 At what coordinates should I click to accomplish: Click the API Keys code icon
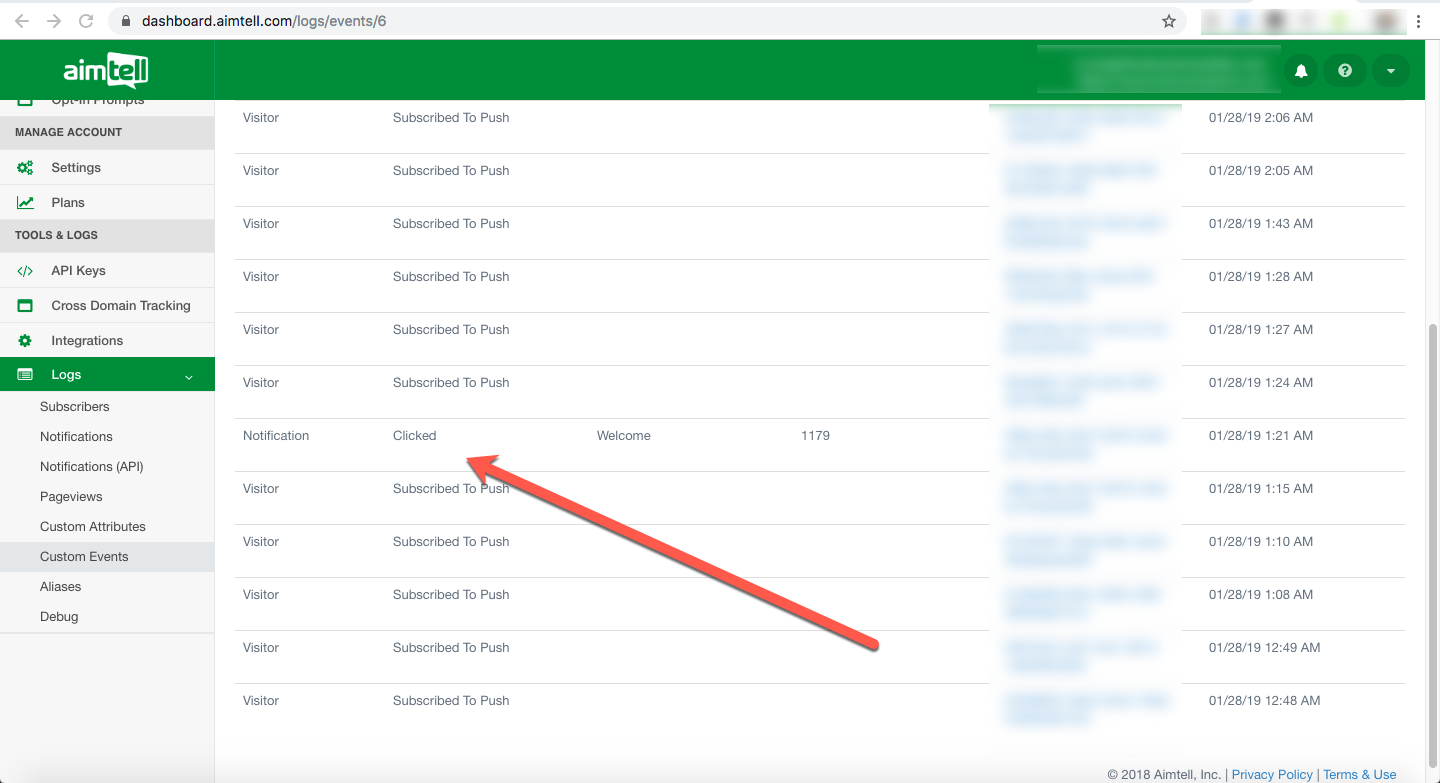(25, 271)
